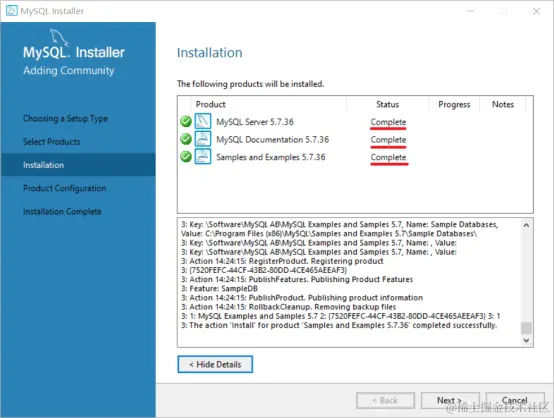The height and width of the screenshot is (418, 554).
Task: Collapse log with Hide Details button
Action: pos(215,364)
